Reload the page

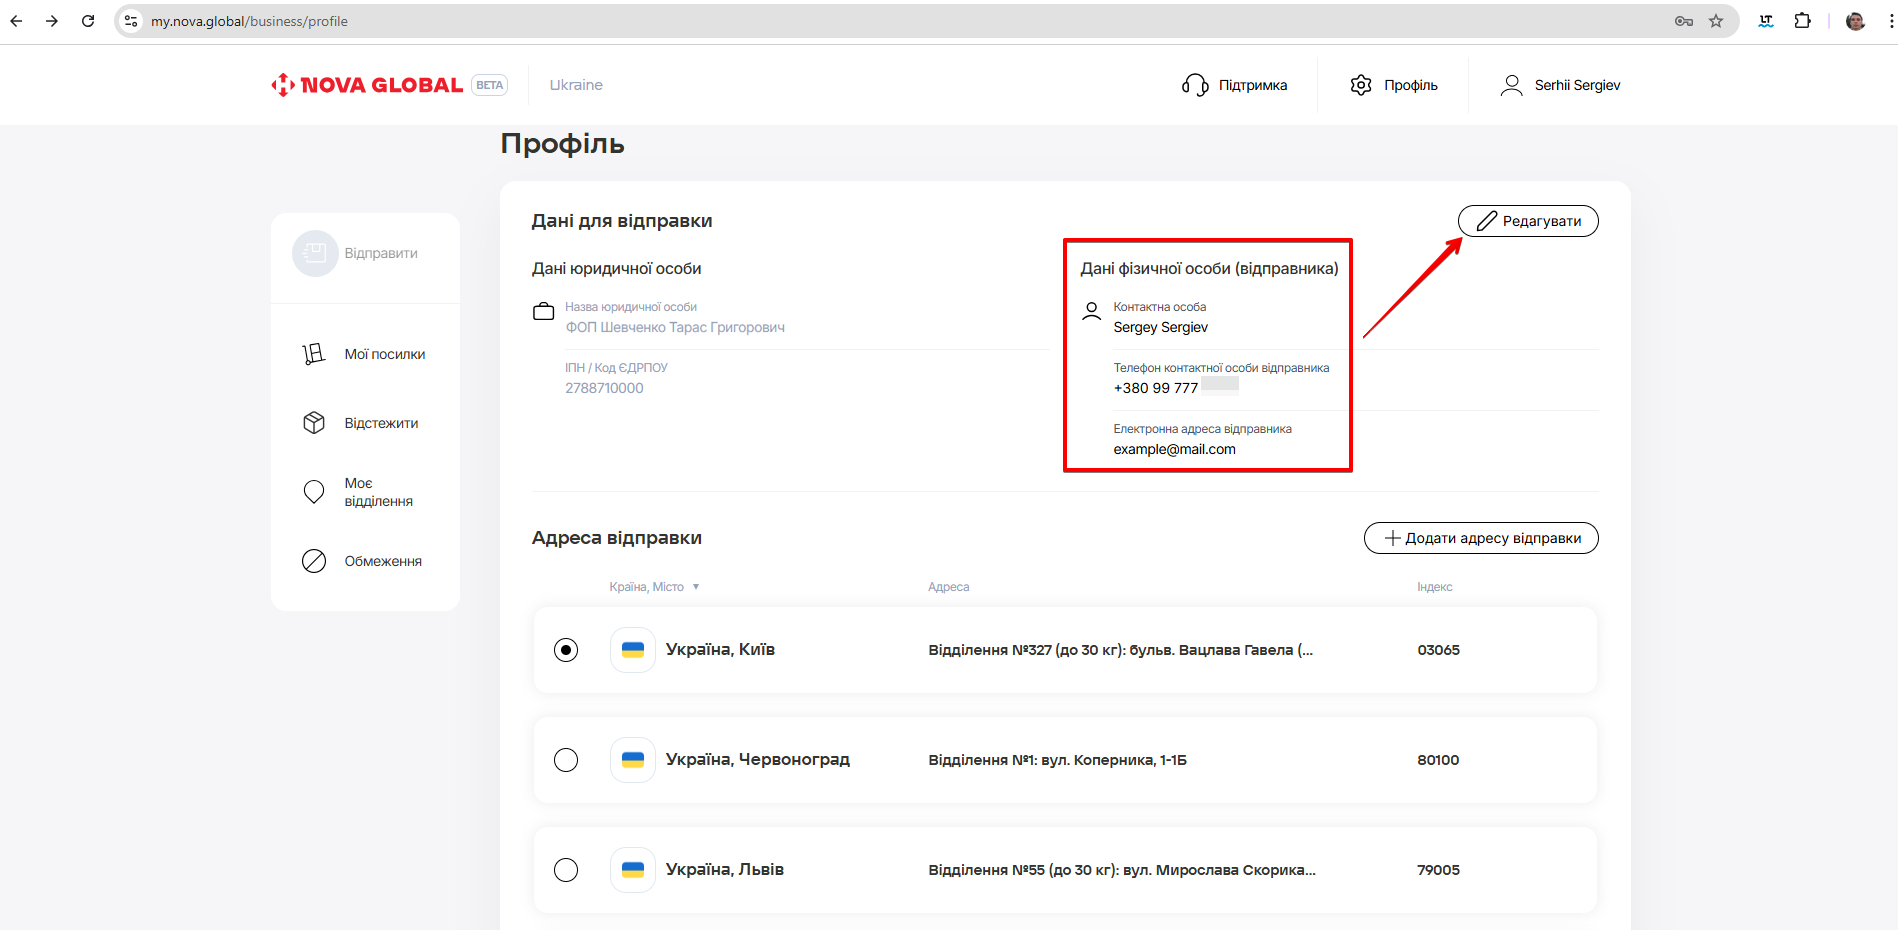pos(88,21)
